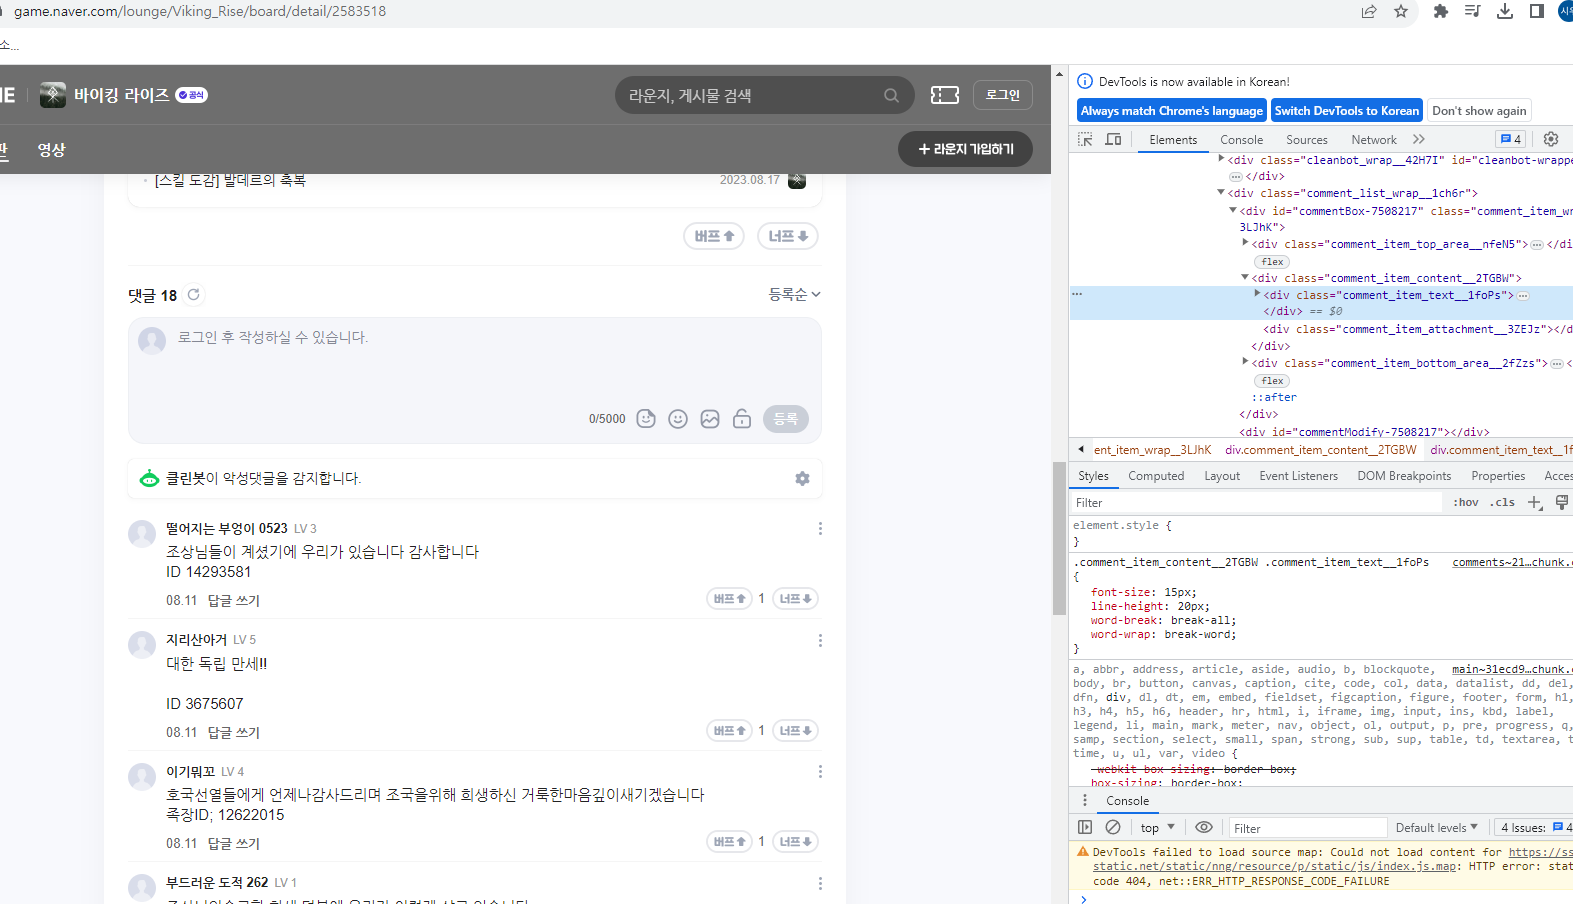Toggle the device toolbar in DevTools
The image size is (1573, 904).
point(1113,140)
